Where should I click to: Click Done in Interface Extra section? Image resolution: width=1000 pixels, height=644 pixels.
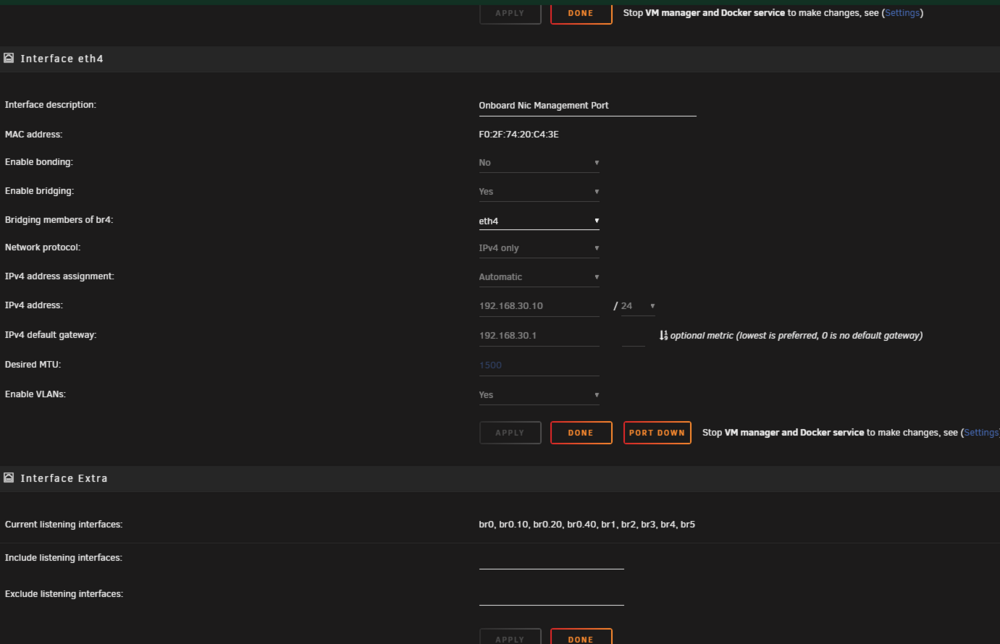coord(581,637)
